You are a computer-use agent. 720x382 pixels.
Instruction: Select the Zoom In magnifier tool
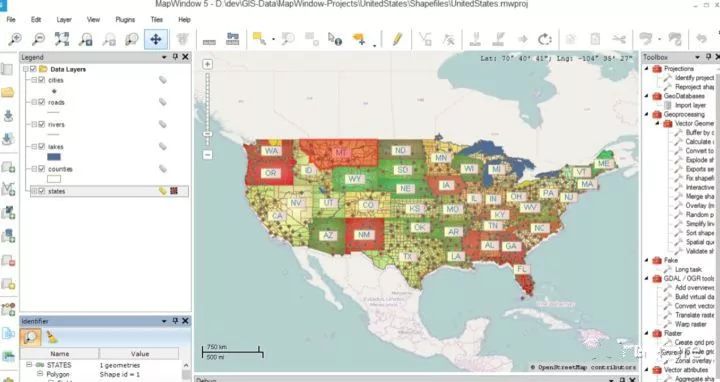pyautogui.click(x=15, y=39)
